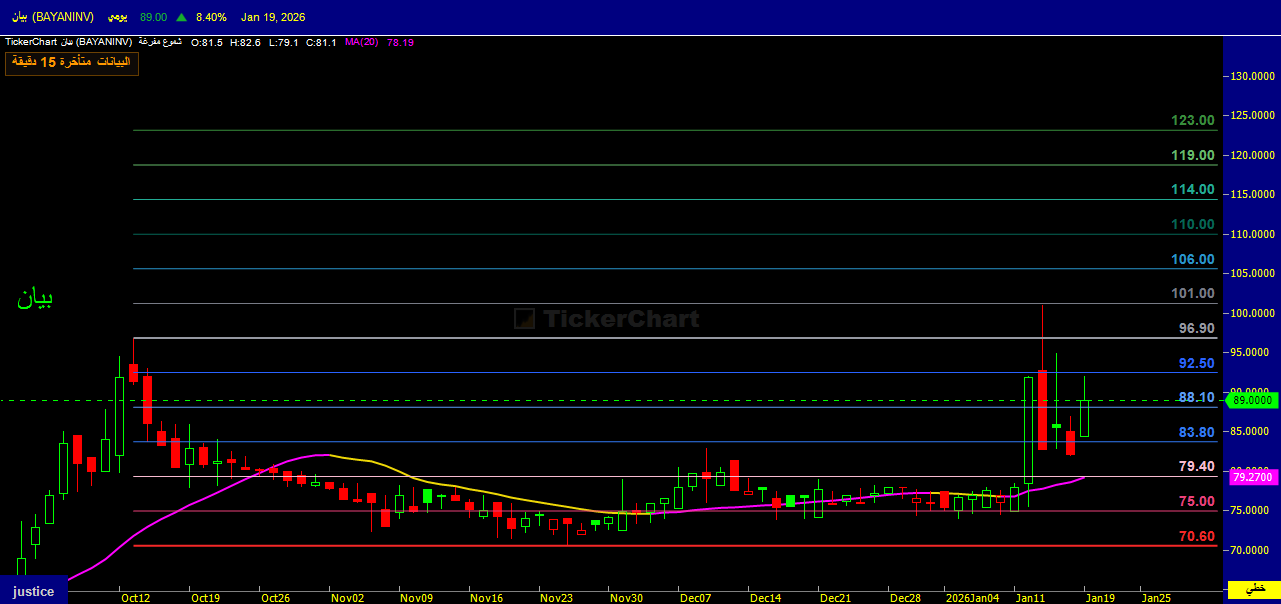
Task: Click the TickerChart watermark logo
Action: click(606, 319)
